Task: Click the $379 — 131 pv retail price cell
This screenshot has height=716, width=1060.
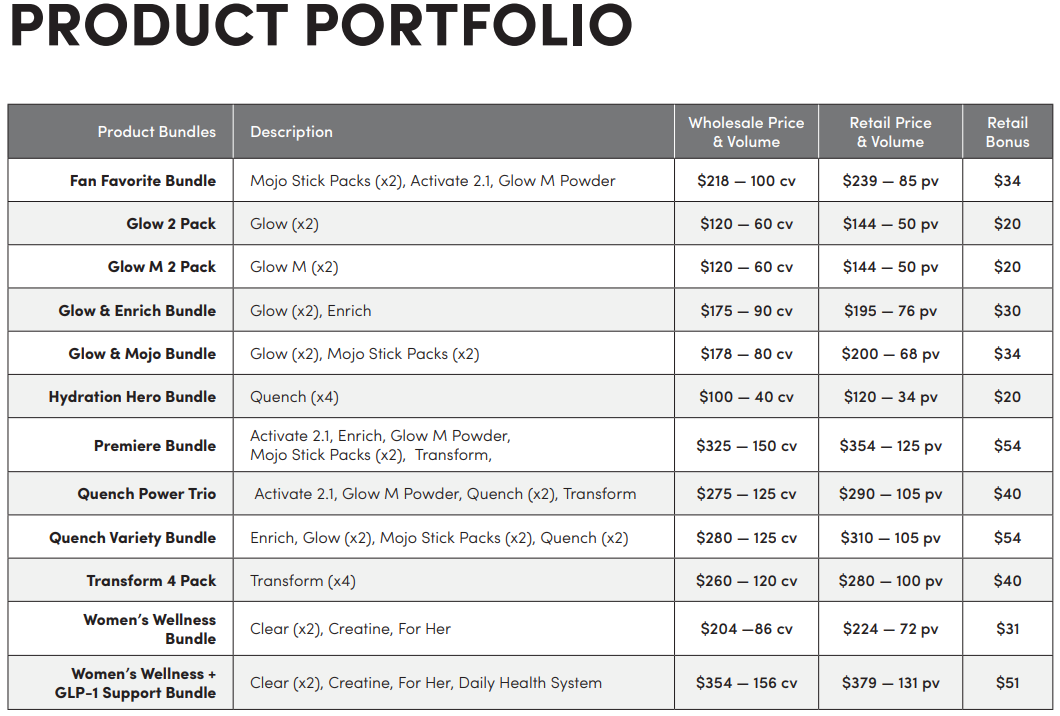Action: click(x=890, y=683)
